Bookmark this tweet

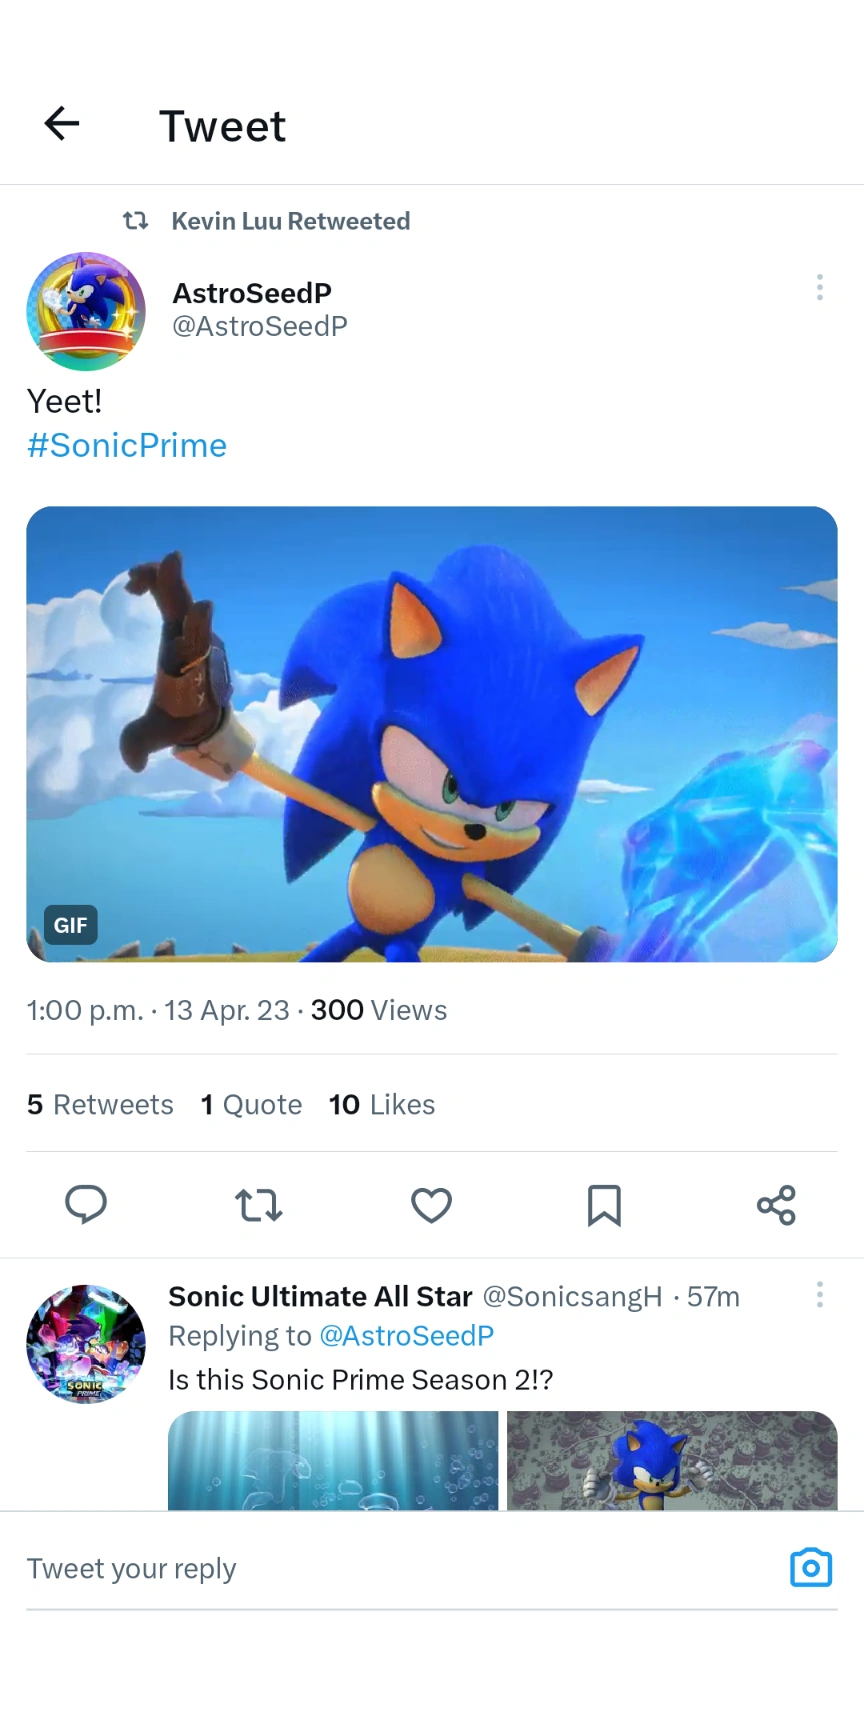(x=604, y=1205)
